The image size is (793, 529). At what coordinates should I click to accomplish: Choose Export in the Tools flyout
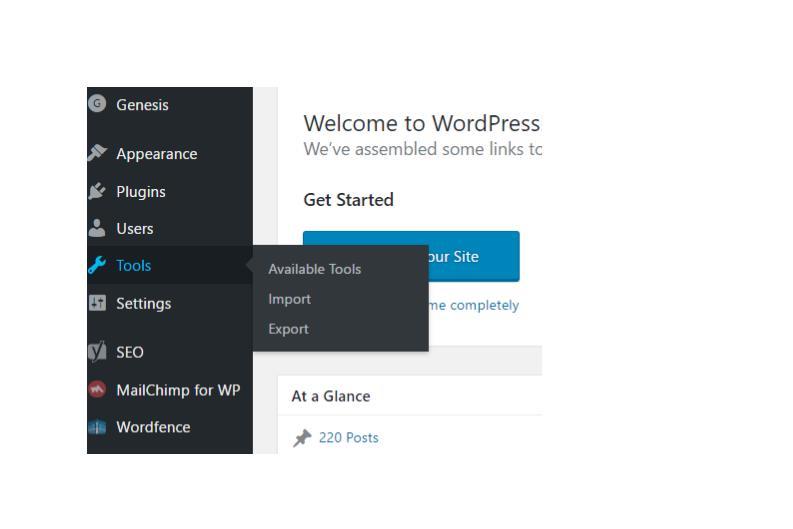click(x=288, y=329)
